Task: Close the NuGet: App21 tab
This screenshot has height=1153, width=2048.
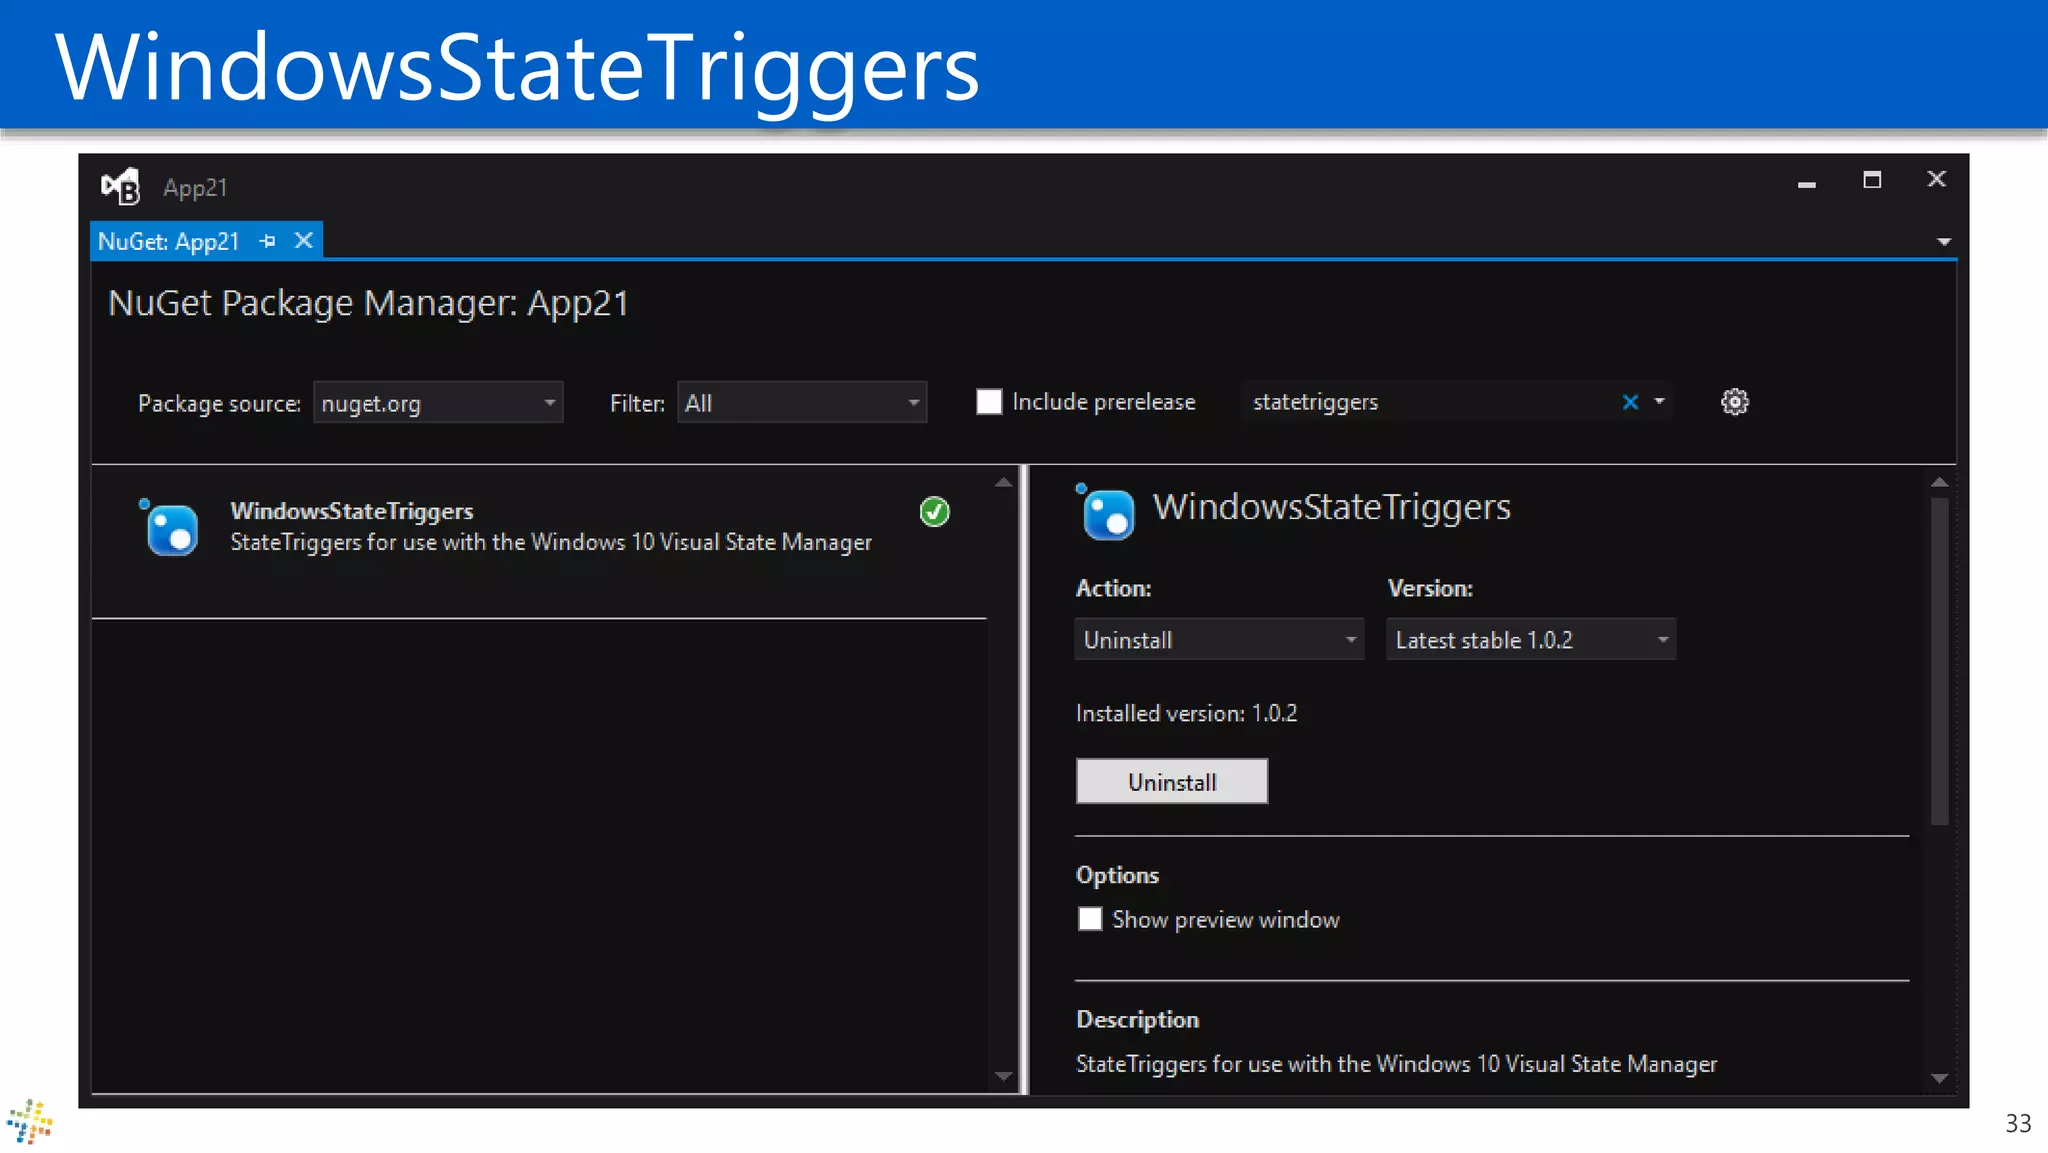Action: pos(304,241)
